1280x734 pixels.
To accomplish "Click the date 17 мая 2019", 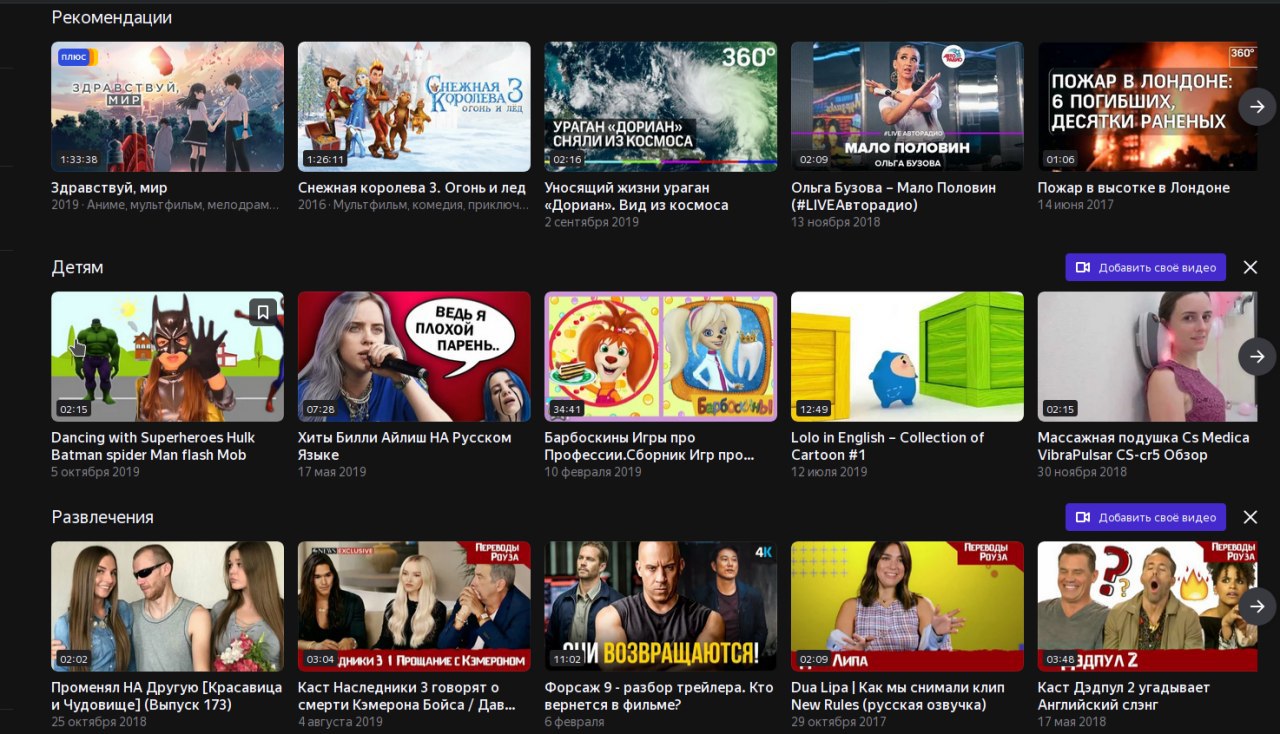I will click(332, 472).
